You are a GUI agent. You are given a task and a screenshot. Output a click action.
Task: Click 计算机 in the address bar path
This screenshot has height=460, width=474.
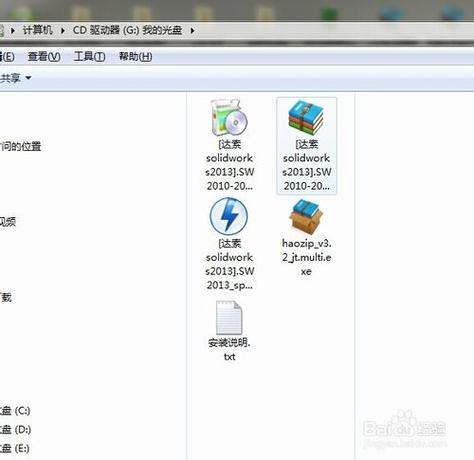38,30
